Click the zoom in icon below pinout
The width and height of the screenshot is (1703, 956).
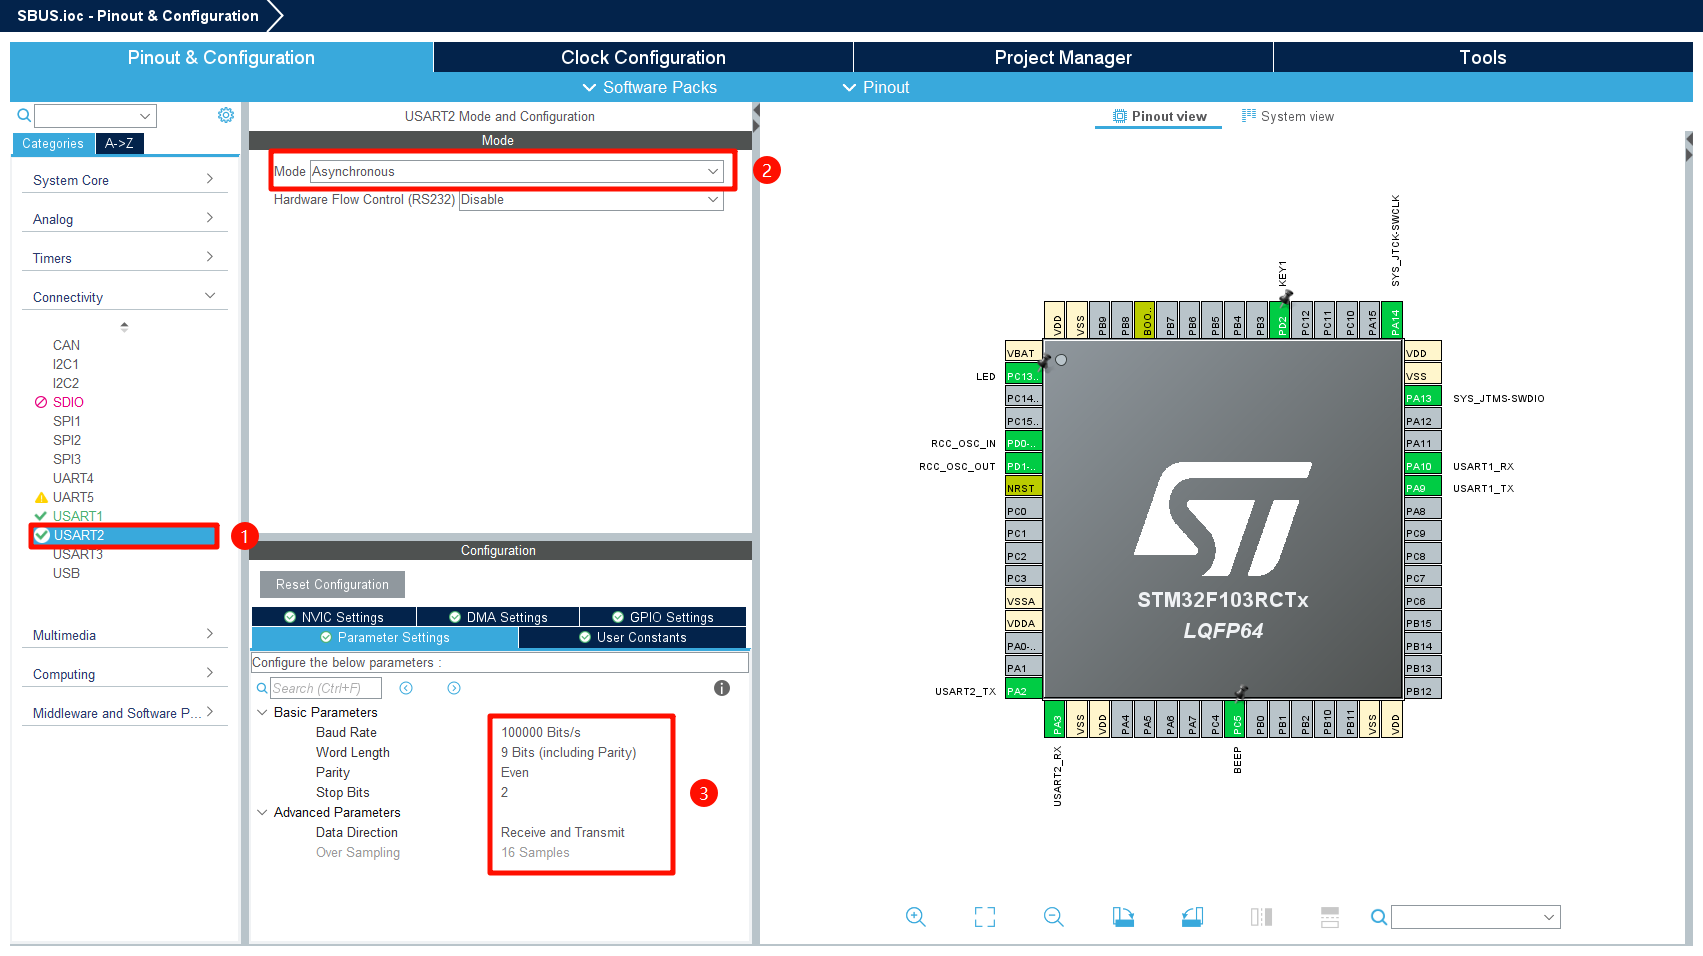click(915, 917)
